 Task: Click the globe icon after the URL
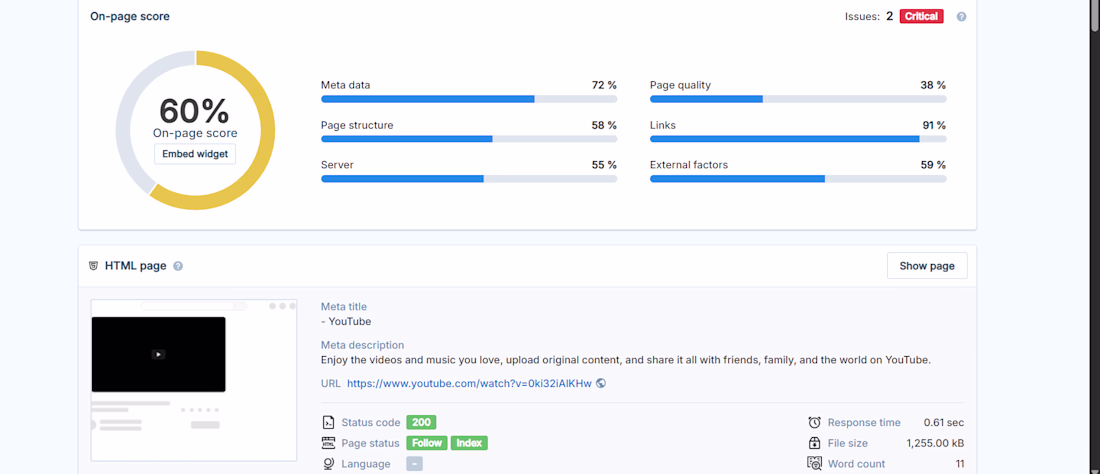coord(601,384)
